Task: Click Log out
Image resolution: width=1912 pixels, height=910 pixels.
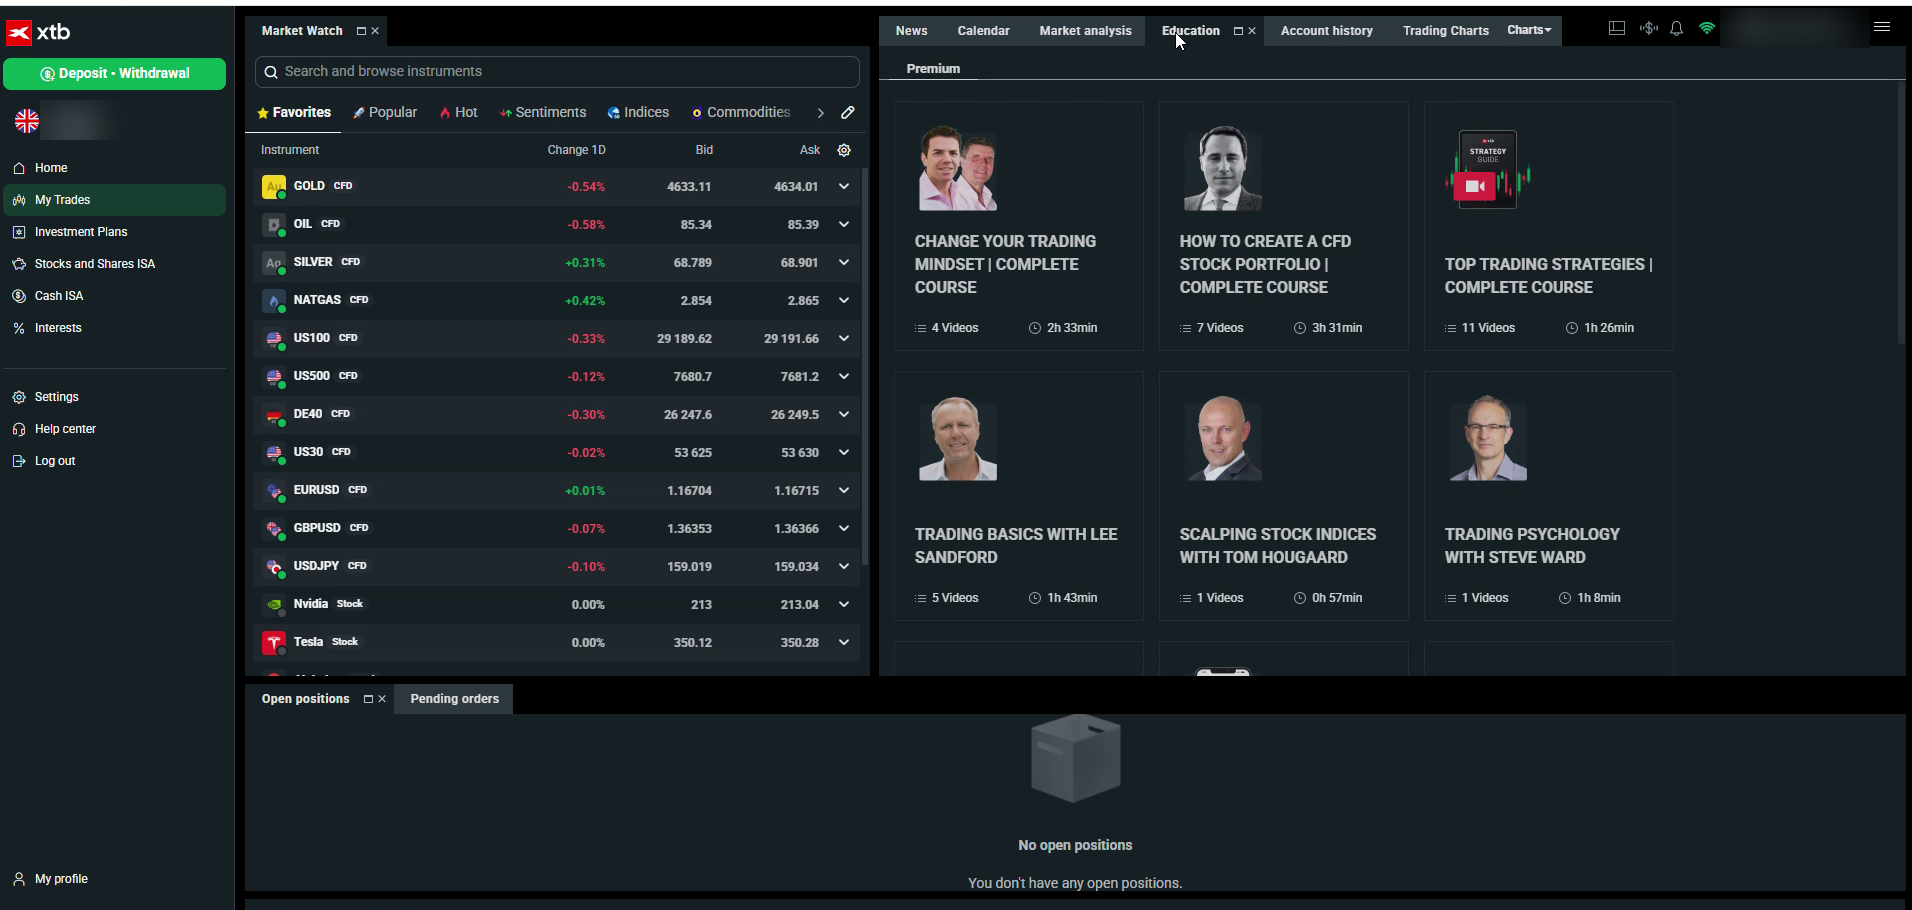Action: tap(55, 461)
